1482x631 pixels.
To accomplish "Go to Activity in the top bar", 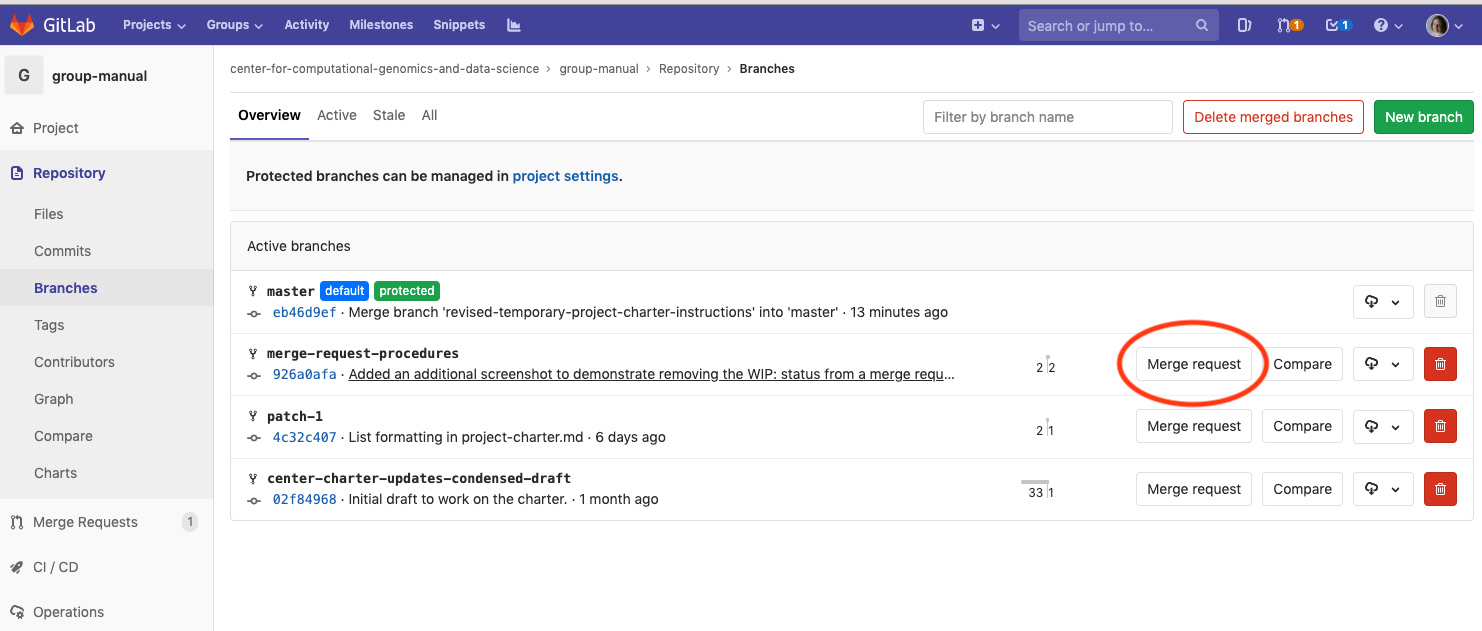I will (306, 25).
